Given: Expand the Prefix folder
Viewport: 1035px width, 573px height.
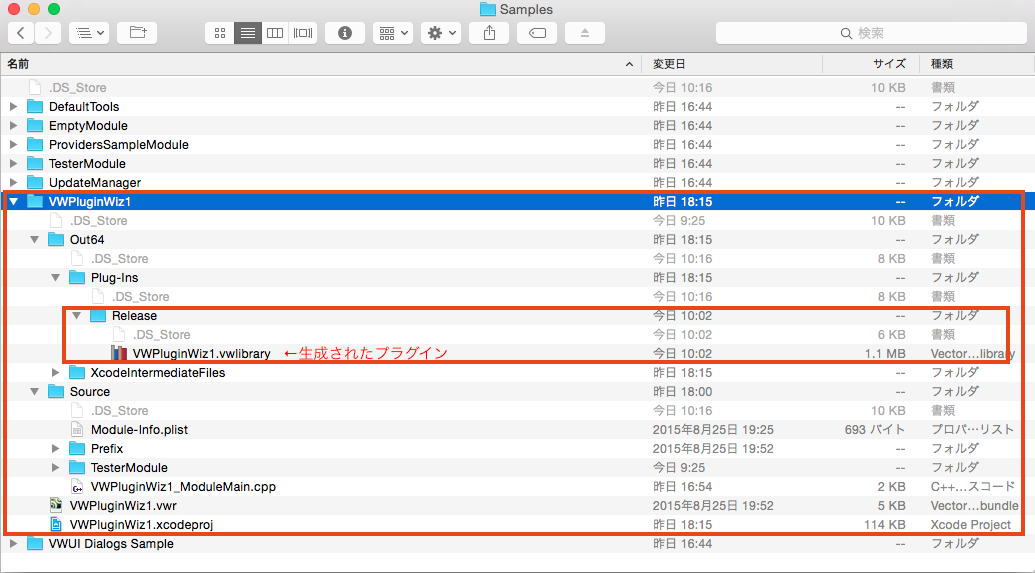Looking at the screenshot, I should (x=55, y=449).
